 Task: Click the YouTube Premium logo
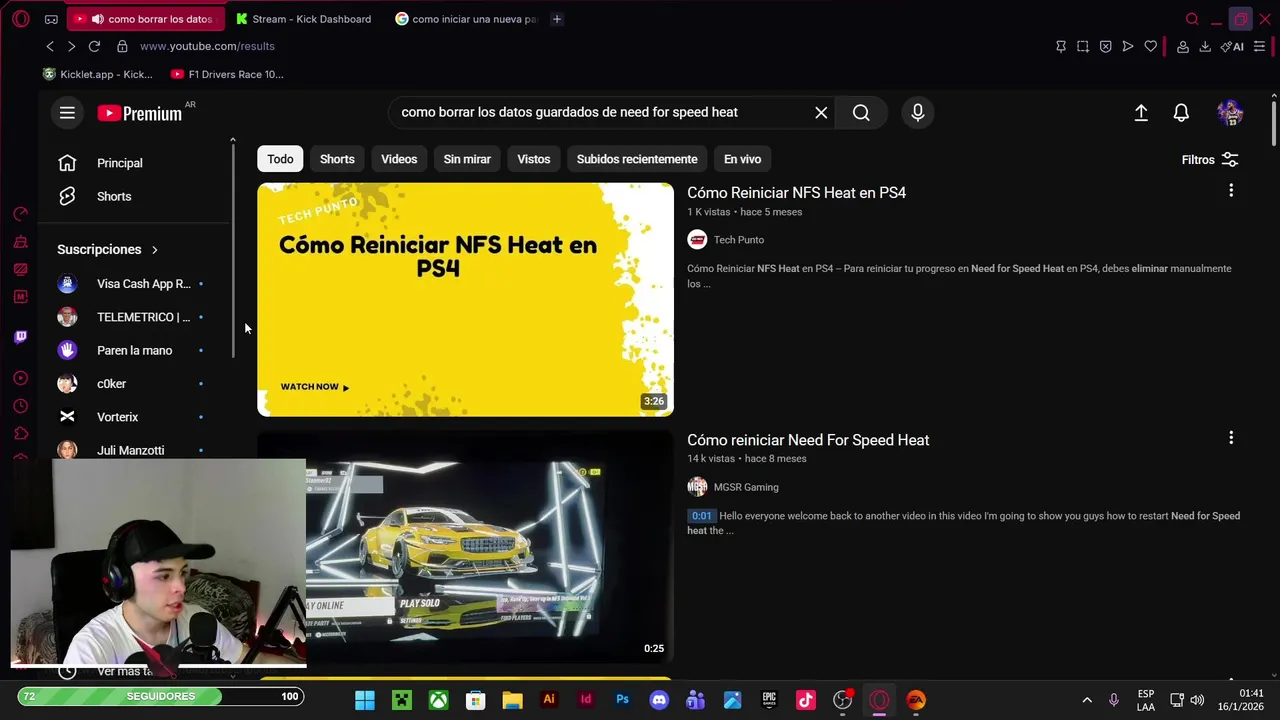pyautogui.click(x=140, y=113)
